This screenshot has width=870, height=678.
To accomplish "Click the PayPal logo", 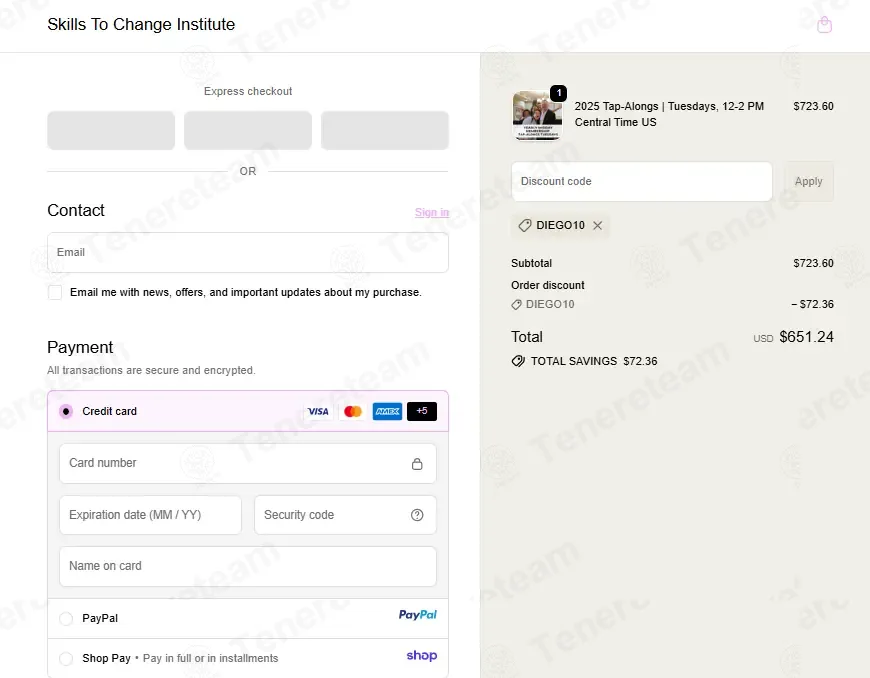I will tap(418, 615).
